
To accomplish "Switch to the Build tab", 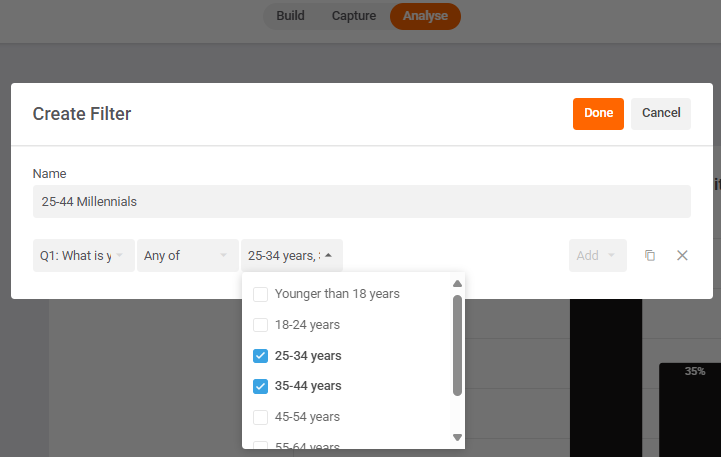I will coord(291,16).
